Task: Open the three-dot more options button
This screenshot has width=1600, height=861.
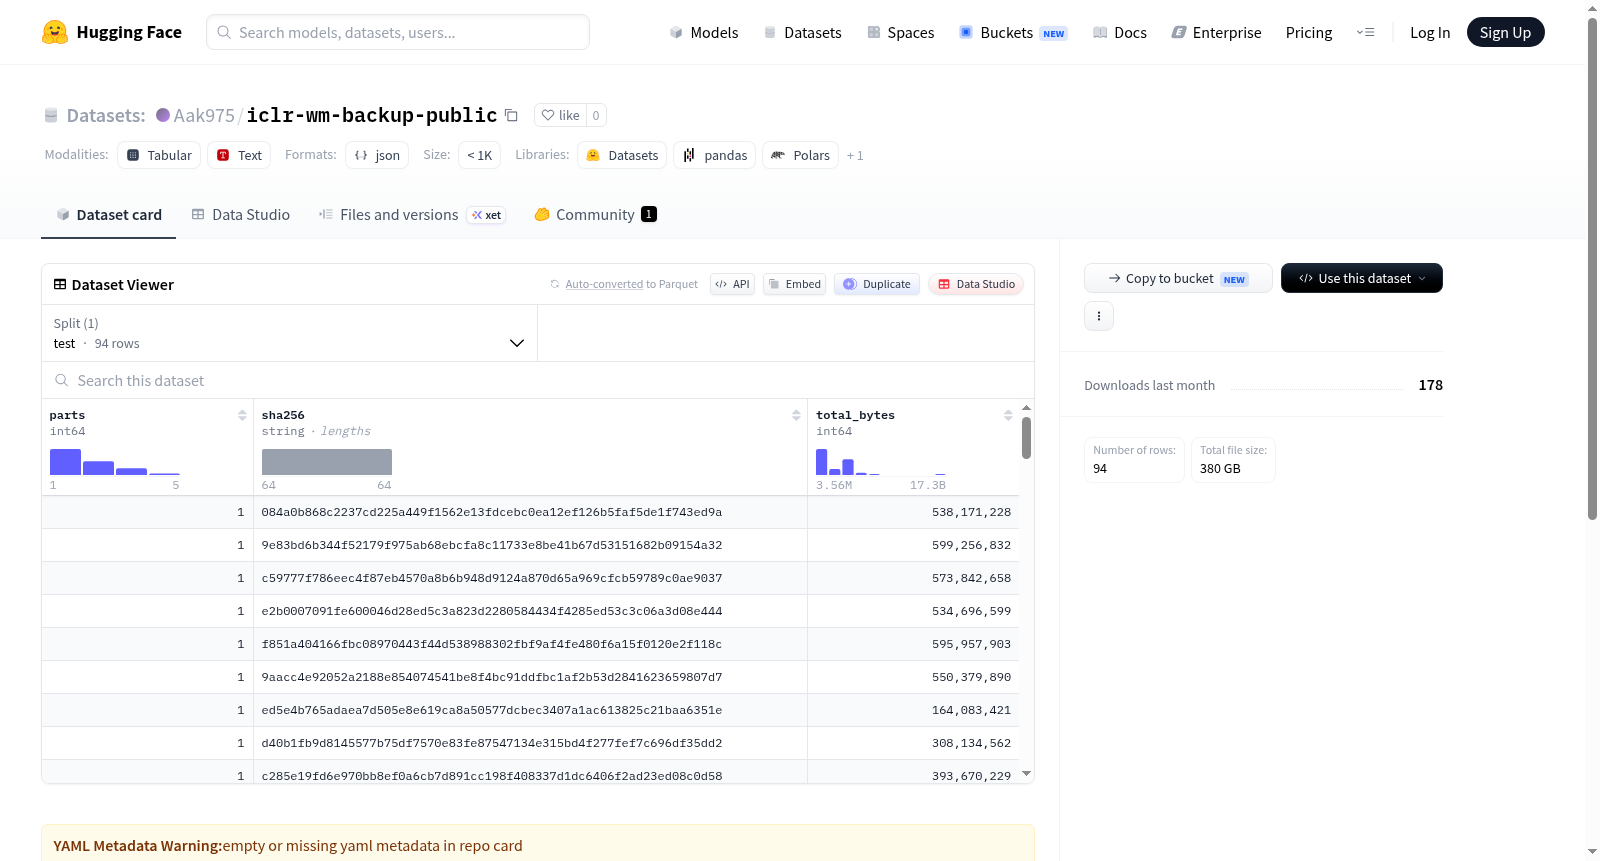Action: click(x=1099, y=316)
